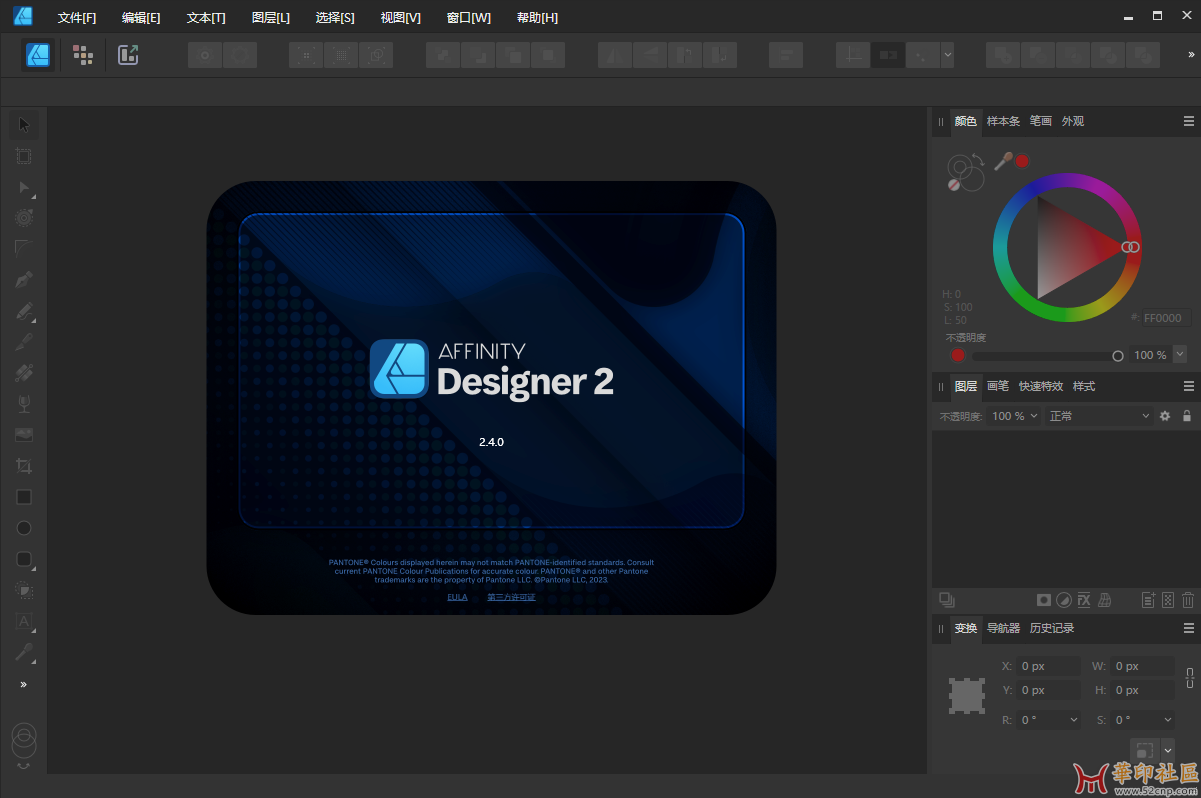Viewport: 1201px width, 798px height.
Task: Click the adjustment layer icon
Action: [x=1064, y=600]
